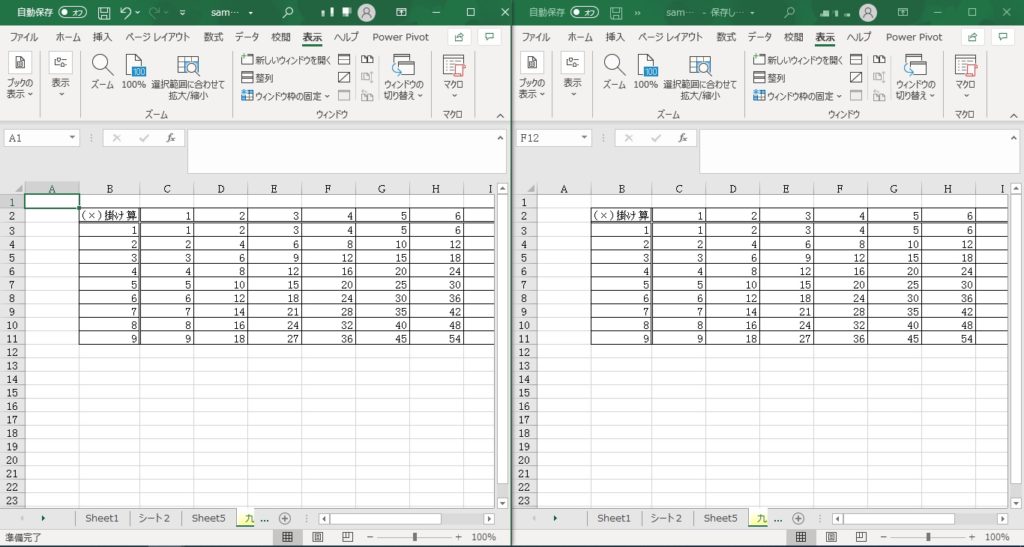Click the new sheet plus button in the left window
The image size is (1024, 547).
pos(285,519)
